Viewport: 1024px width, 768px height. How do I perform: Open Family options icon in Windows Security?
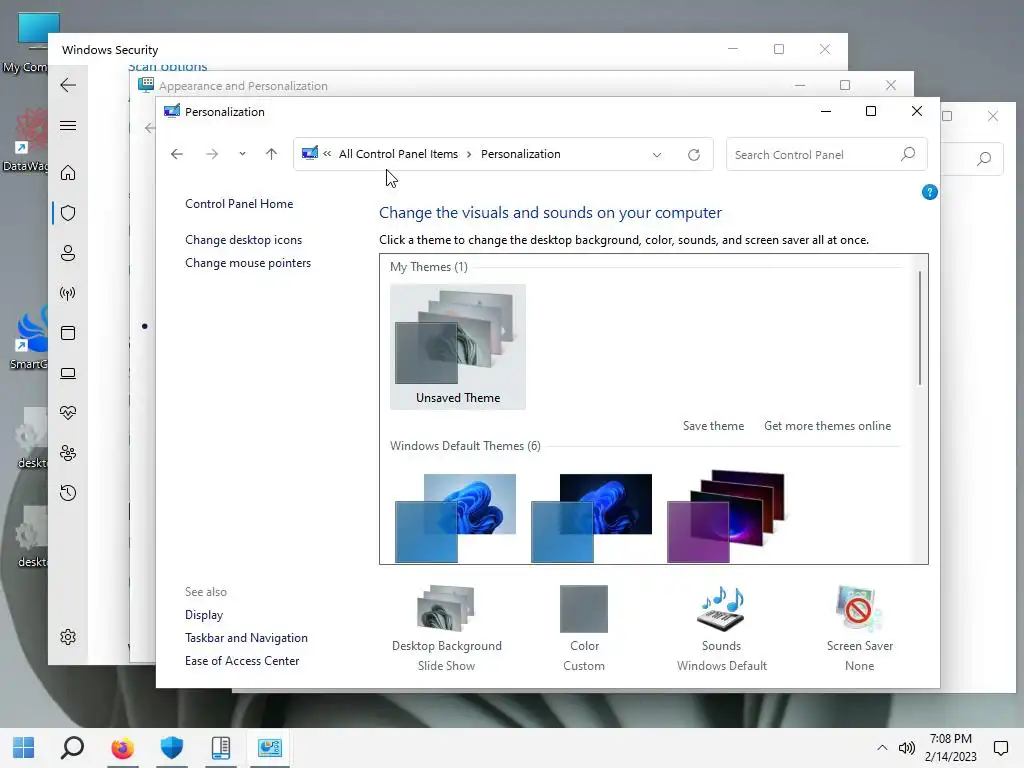(x=68, y=453)
